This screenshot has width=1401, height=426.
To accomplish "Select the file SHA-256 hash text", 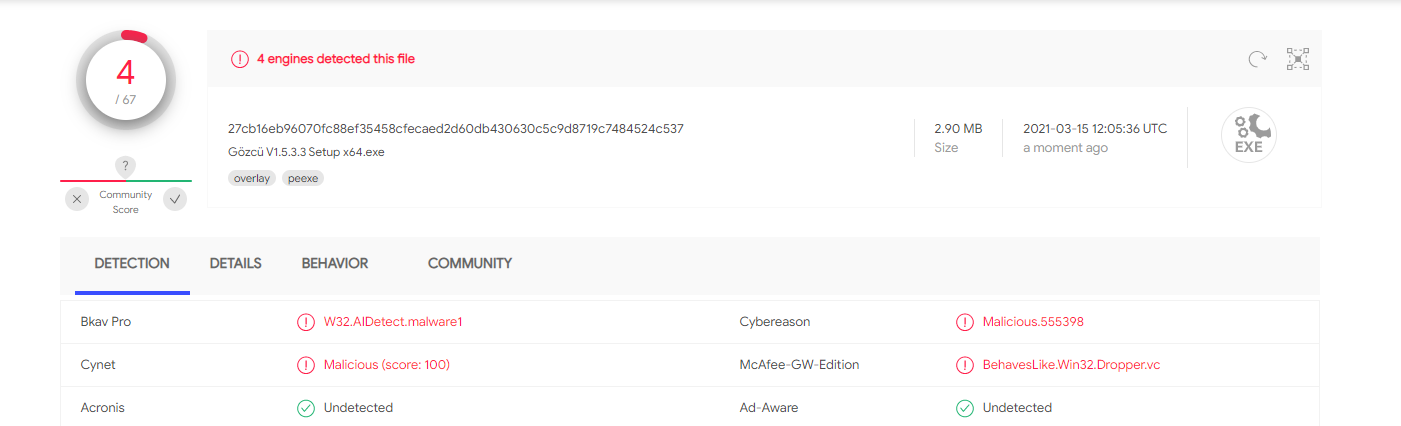I will coord(456,129).
